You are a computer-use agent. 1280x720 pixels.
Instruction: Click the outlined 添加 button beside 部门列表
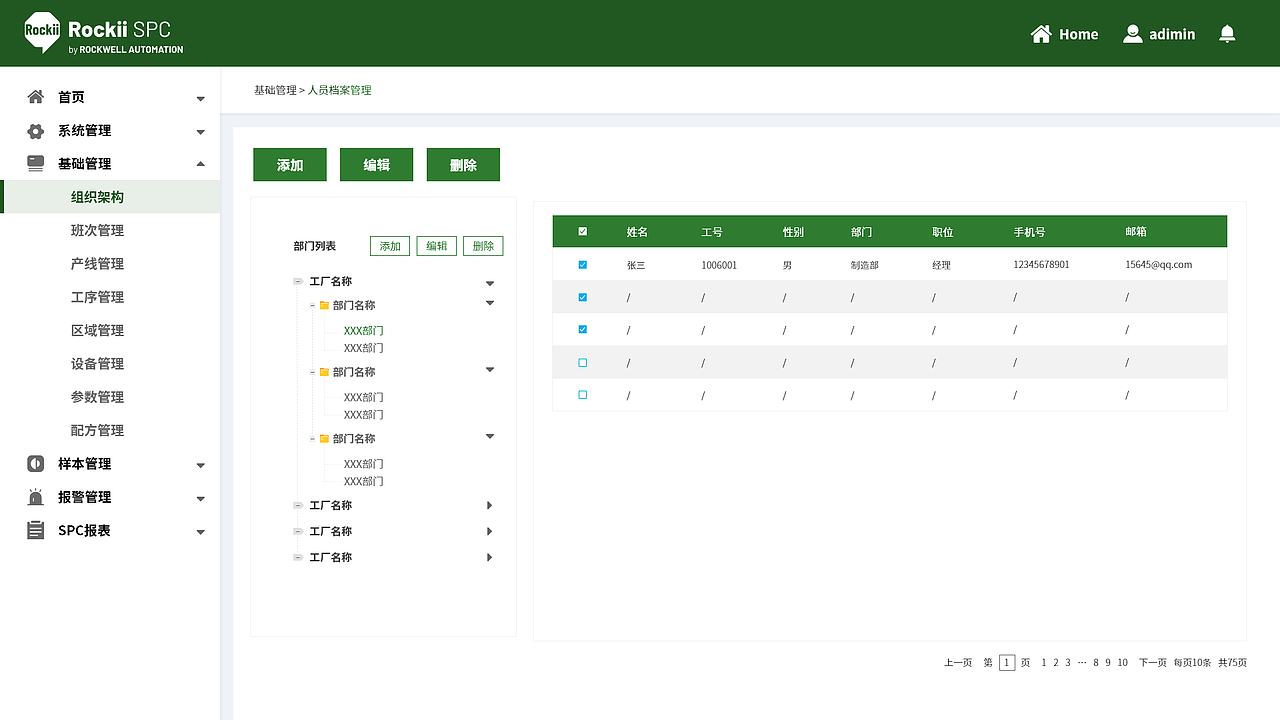390,246
